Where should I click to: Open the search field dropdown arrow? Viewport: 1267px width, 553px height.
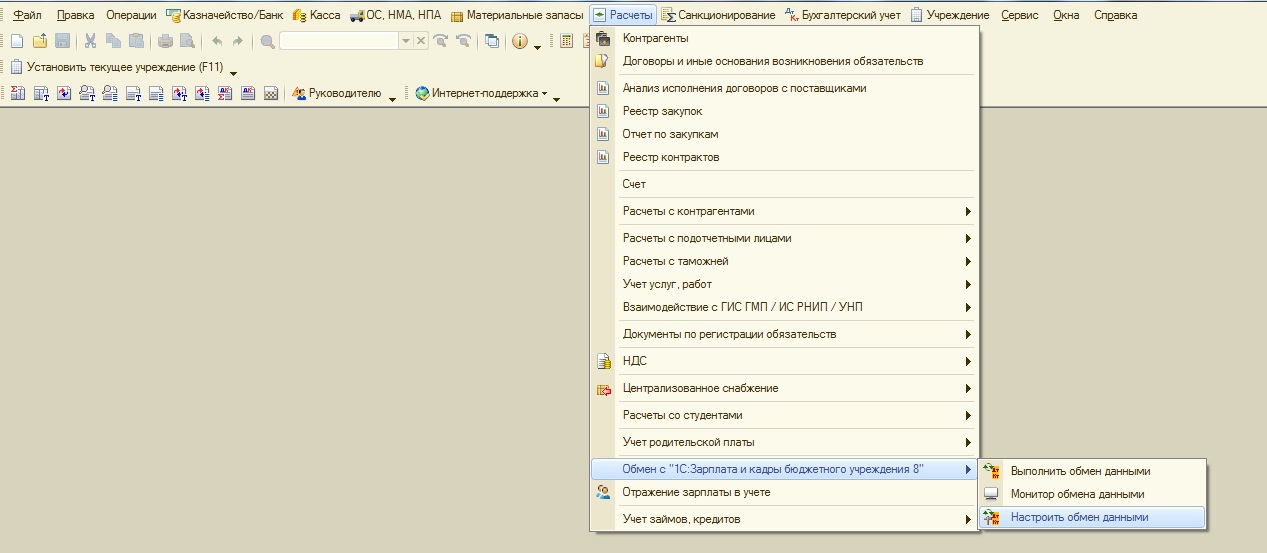coord(405,41)
